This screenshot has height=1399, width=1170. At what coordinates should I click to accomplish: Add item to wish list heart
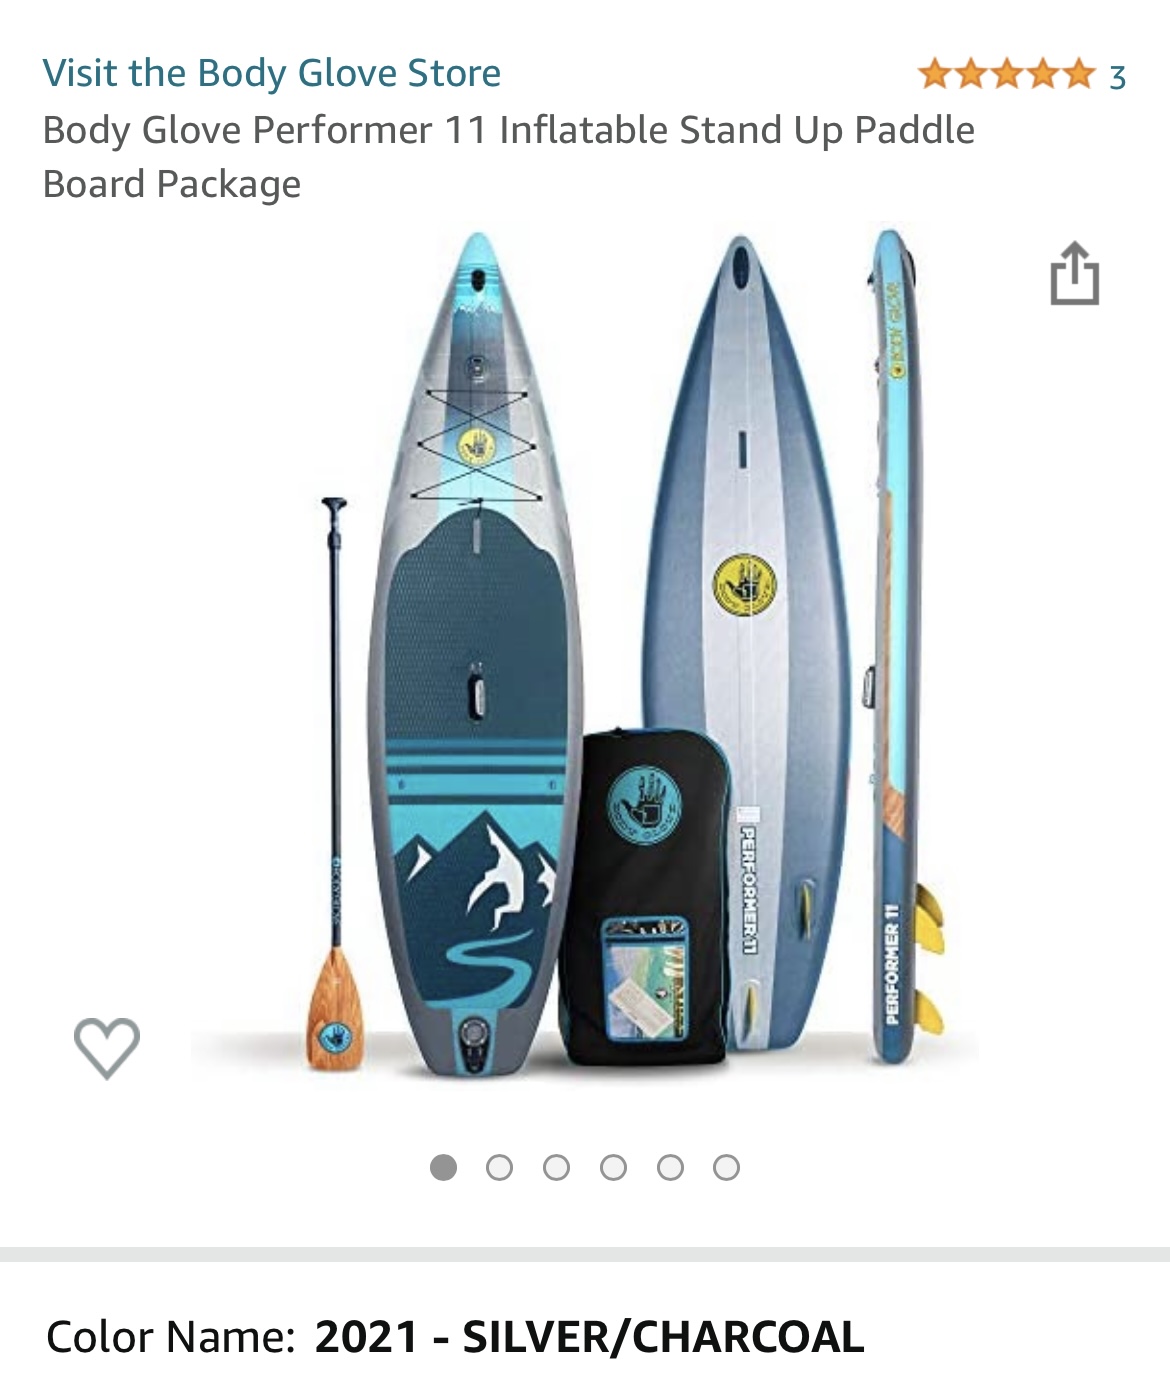[x=107, y=1048]
